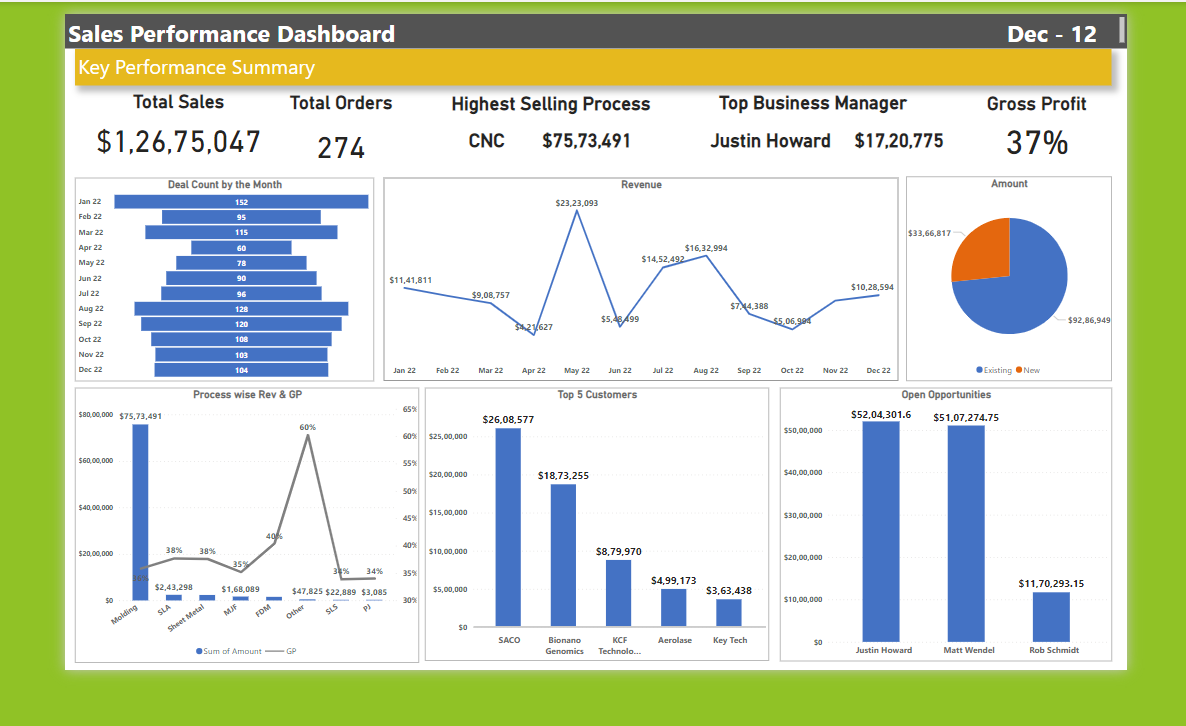The width and height of the screenshot is (1186, 726).
Task: Click the Jan 22 bar showing 152 deals
Action: [x=241, y=202]
